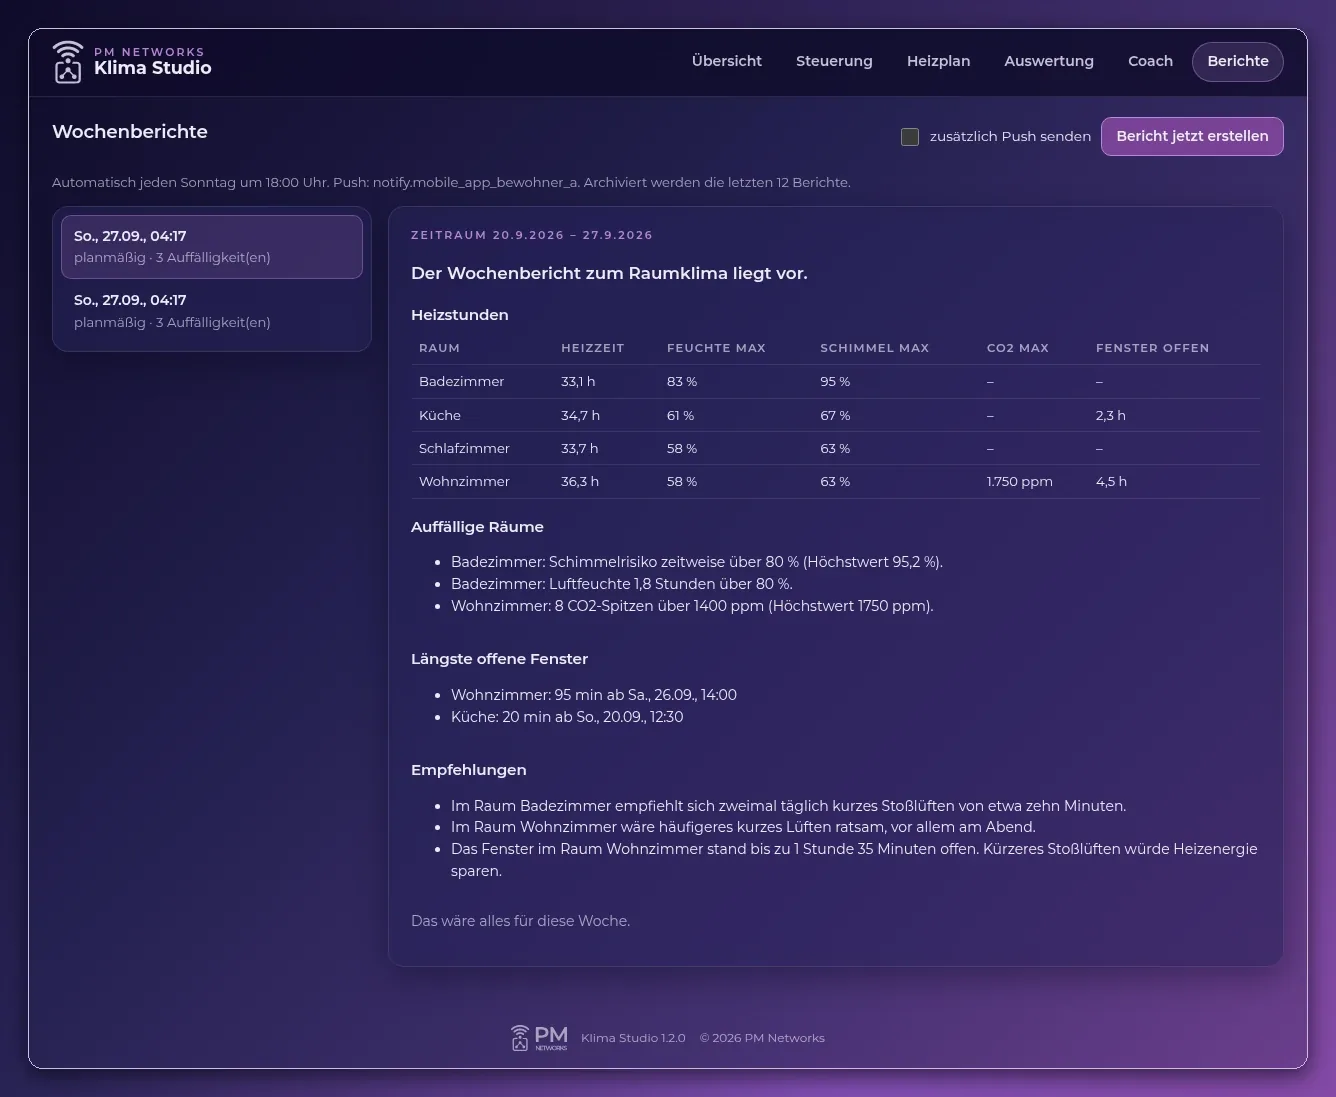The image size is (1336, 1097).
Task: Select the Coach tab
Action: [1150, 61]
